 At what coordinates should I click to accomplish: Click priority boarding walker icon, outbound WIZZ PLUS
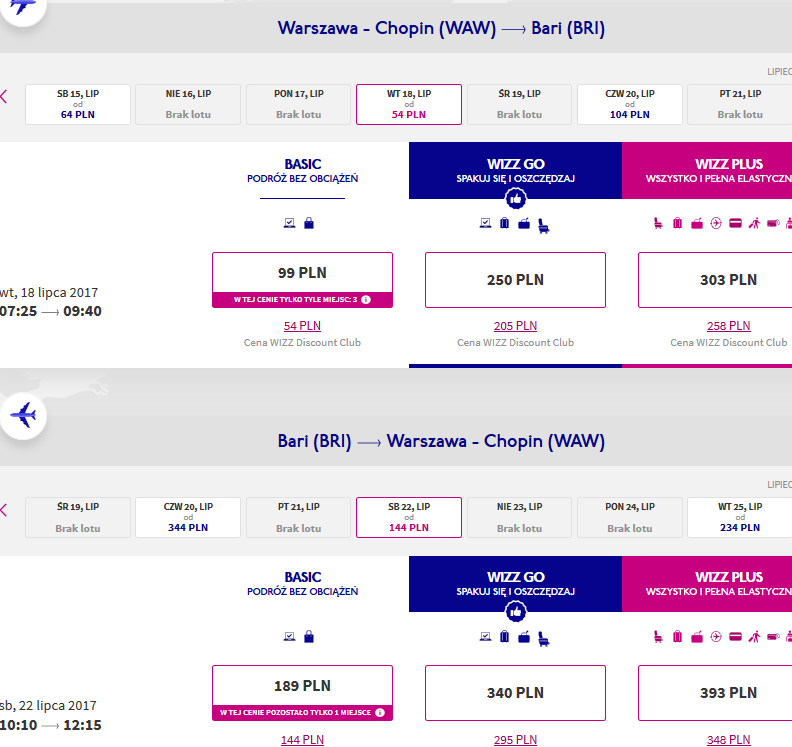tap(755, 223)
